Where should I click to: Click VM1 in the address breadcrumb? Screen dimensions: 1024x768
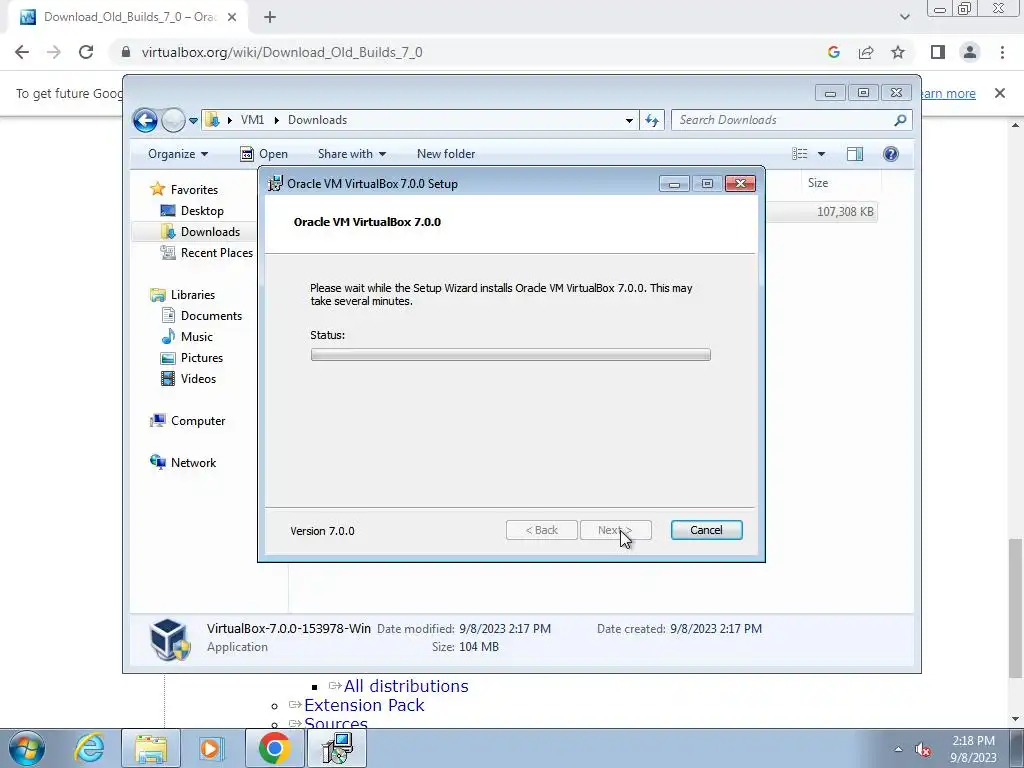252,120
